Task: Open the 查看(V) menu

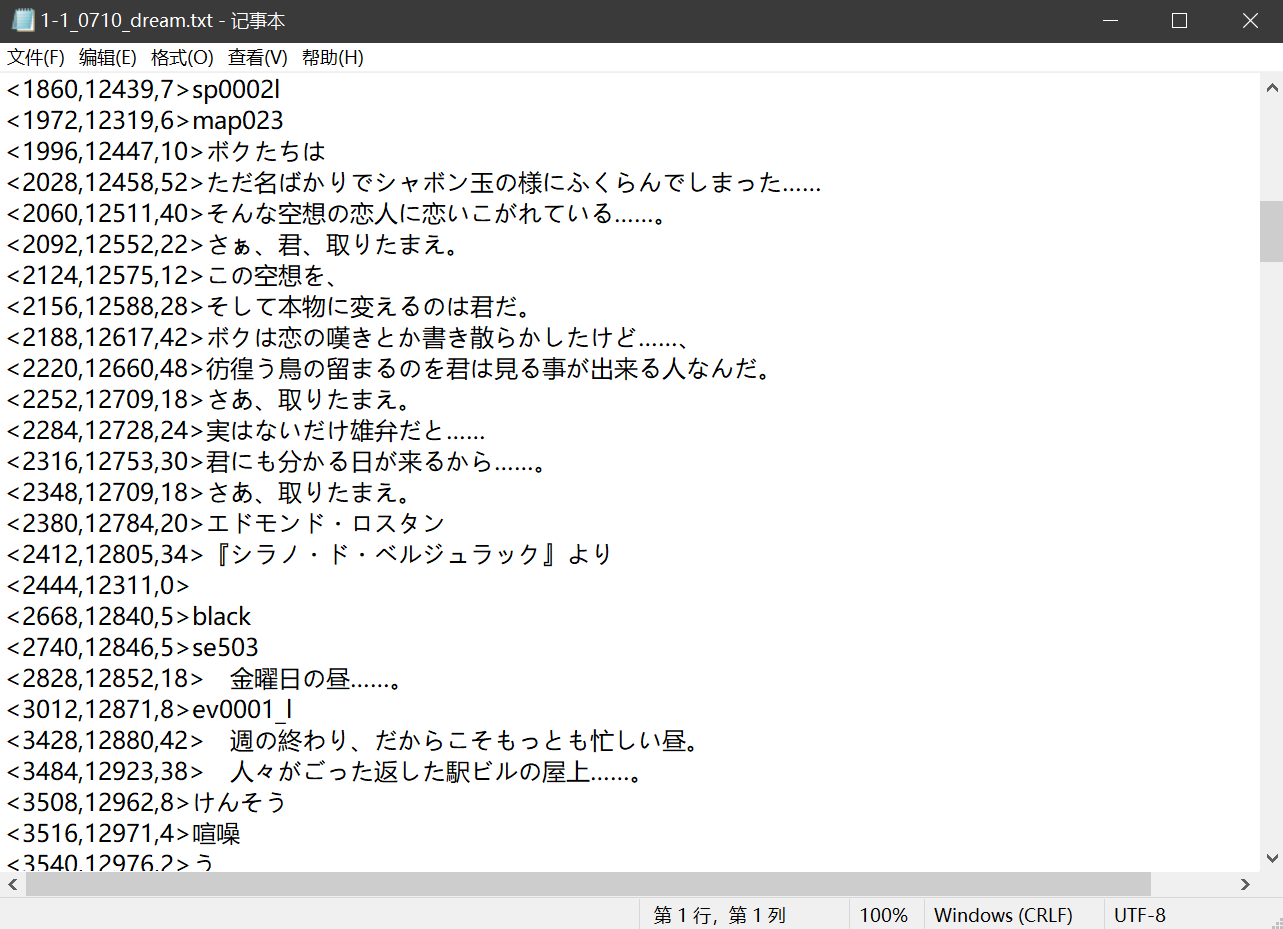Action: [x=257, y=58]
